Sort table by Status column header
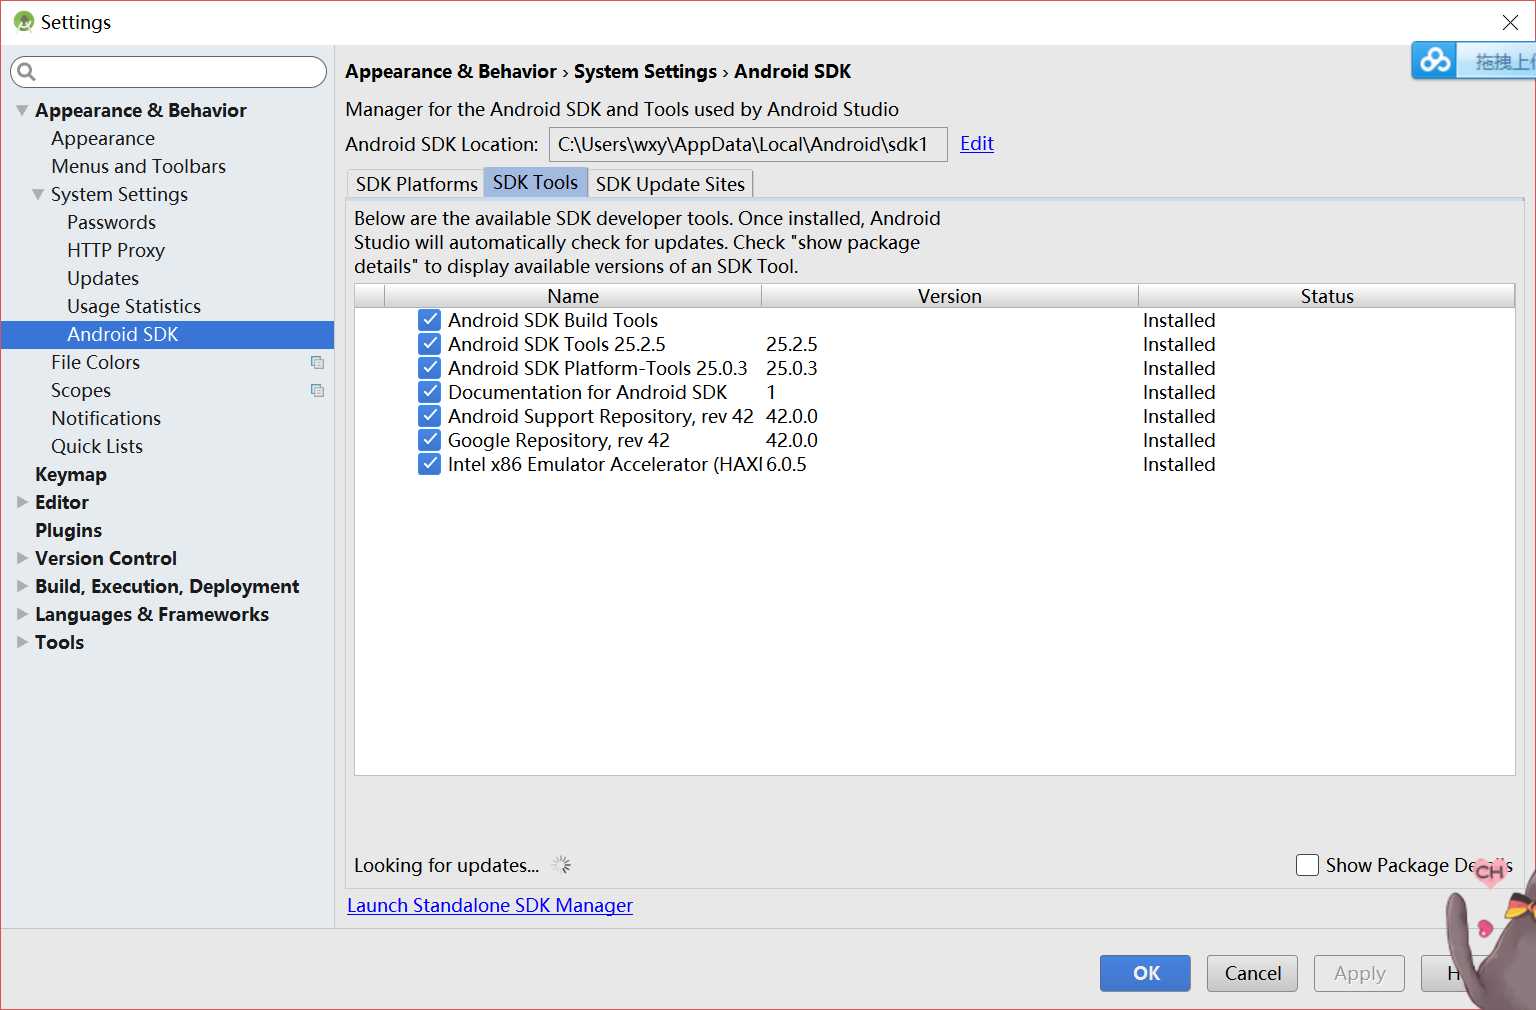This screenshot has width=1536, height=1010. pos(1327,296)
